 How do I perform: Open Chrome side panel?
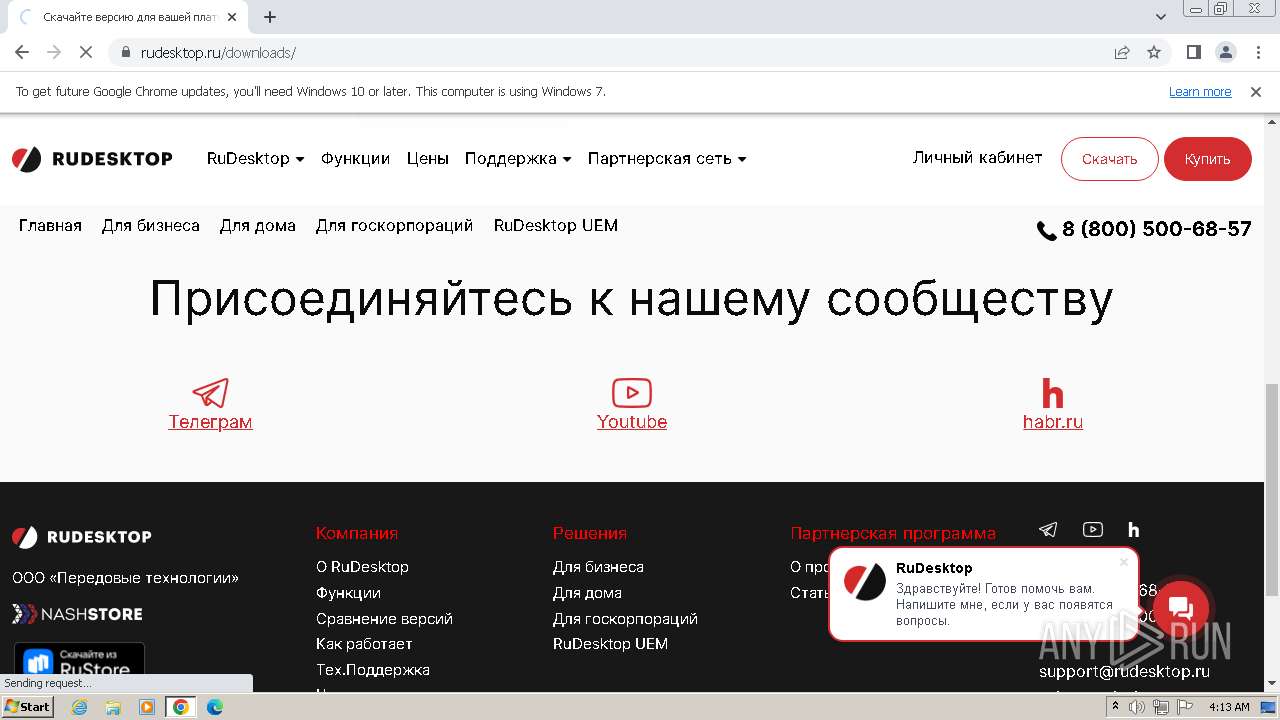click(x=1194, y=52)
